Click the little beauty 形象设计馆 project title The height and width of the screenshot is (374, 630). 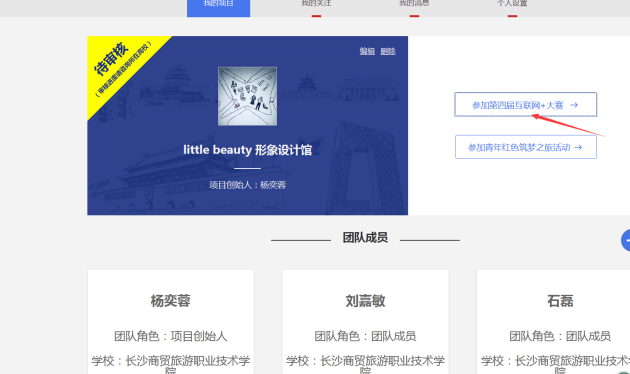click(248, 150)
